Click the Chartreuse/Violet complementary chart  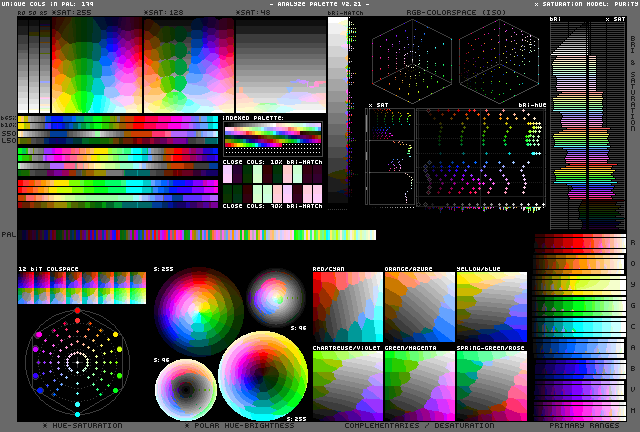pyautogui.click(x=347, y=384)
